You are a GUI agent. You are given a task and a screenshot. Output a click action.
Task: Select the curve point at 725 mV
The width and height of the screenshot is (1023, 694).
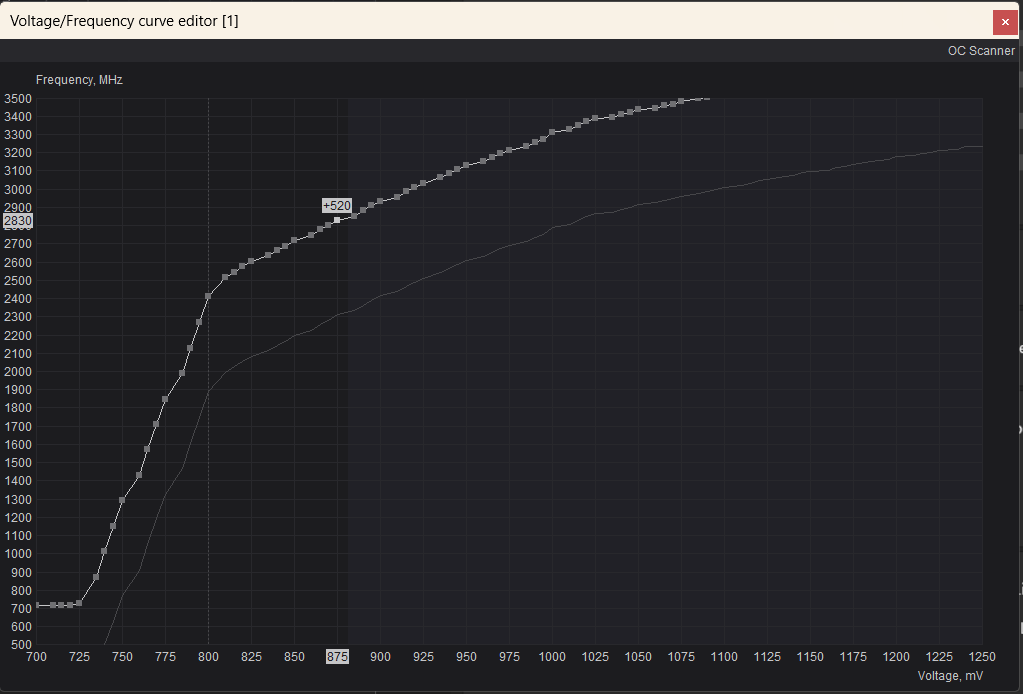(x=79, y=603)
